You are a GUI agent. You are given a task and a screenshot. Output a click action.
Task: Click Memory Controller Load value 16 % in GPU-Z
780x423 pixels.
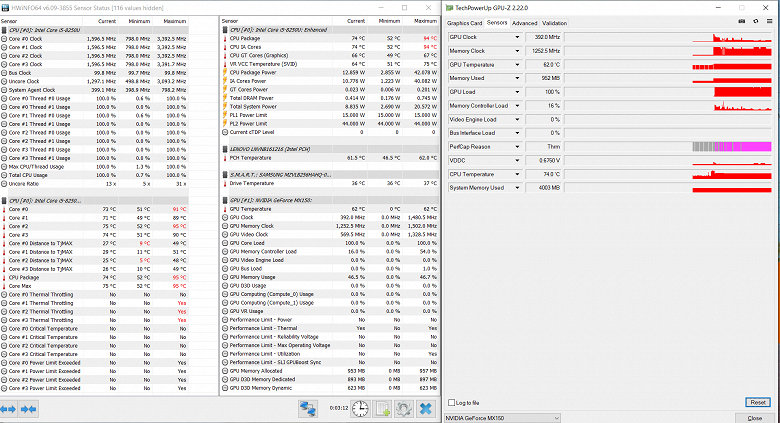point(544,106)
